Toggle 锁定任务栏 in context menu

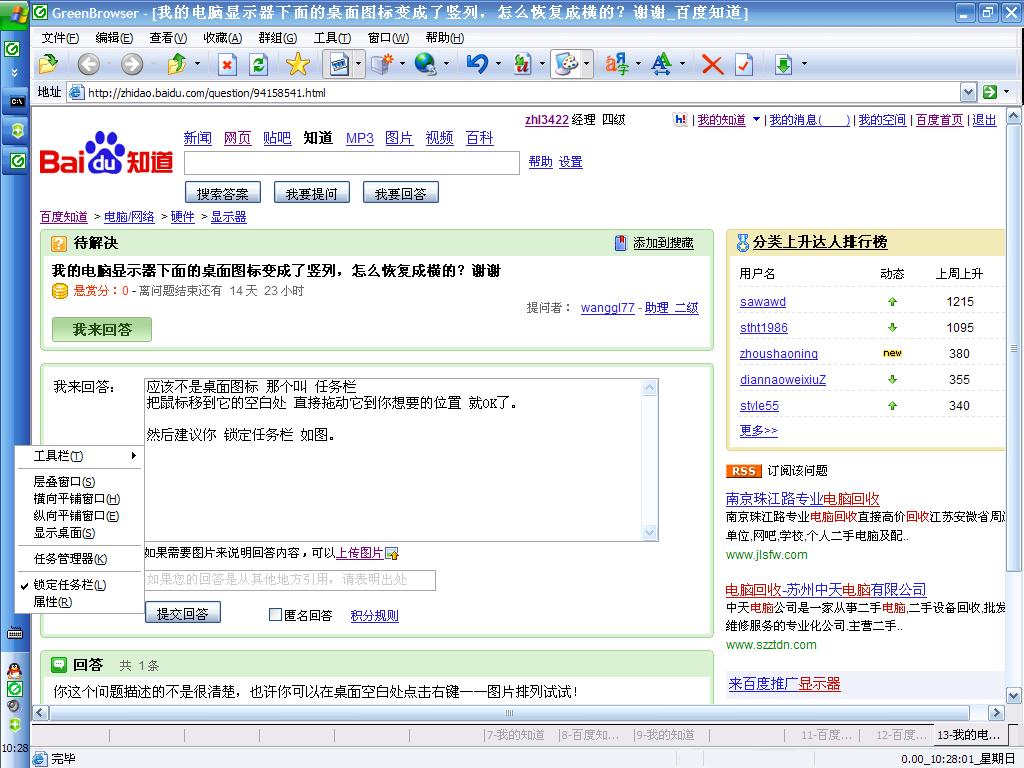70,584
